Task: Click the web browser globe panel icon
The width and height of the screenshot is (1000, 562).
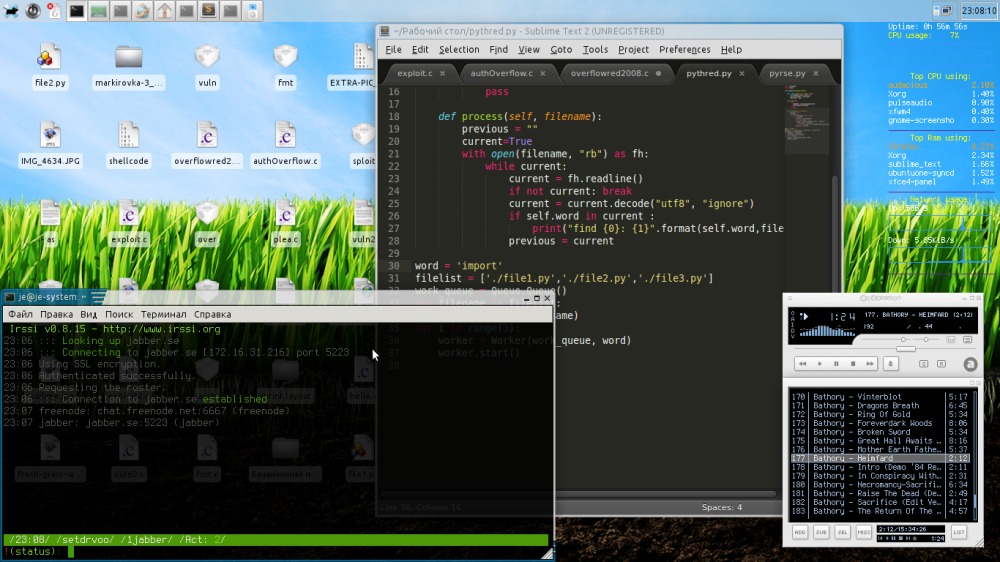Action: 142,11
